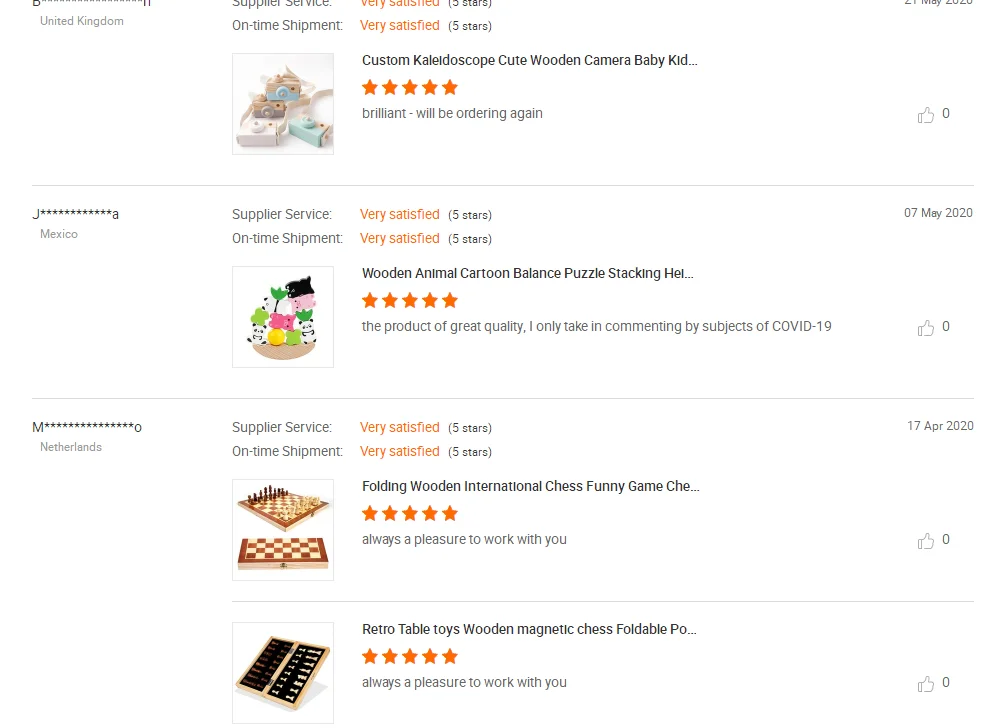The image size is (982, 728).
Task: Open the wooden camera product thumbnail
Action: point(283,104)
